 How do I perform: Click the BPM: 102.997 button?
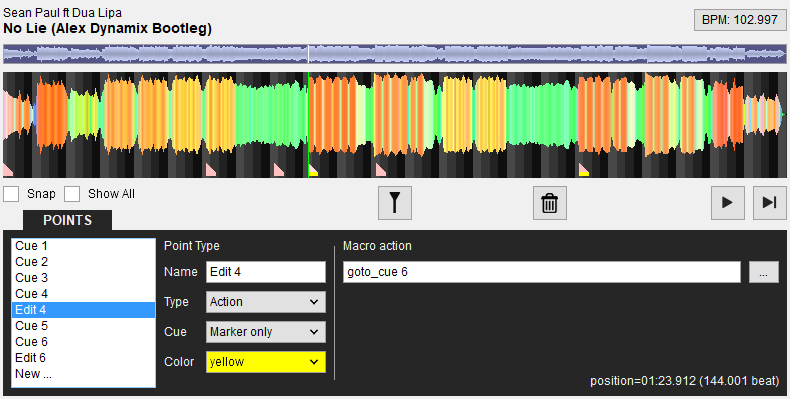(x=740, y=20)
